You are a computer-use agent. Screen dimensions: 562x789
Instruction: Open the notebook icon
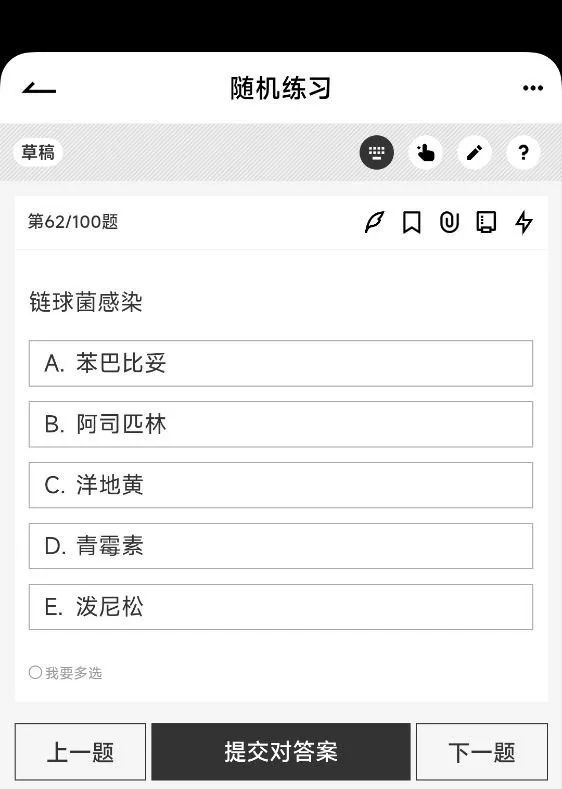pyautogui.click(x=486, y=222)
